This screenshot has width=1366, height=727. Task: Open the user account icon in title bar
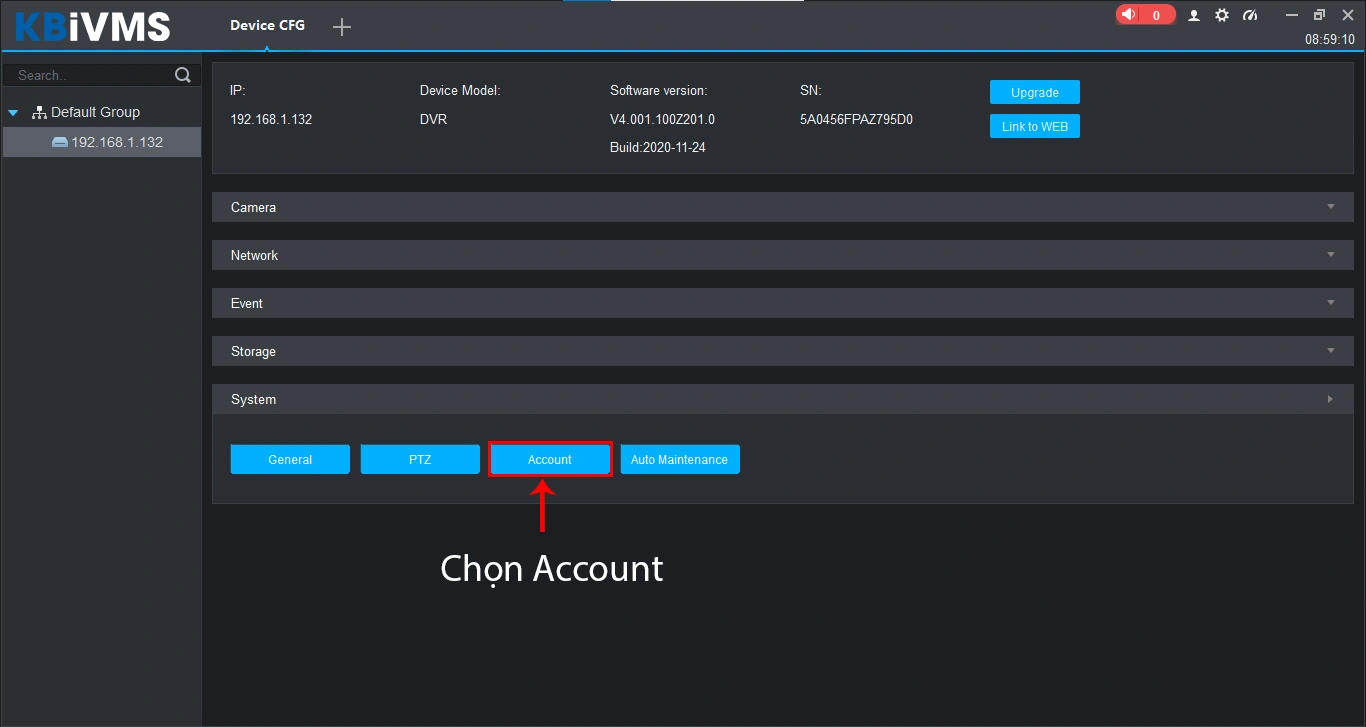(1193, 15)
